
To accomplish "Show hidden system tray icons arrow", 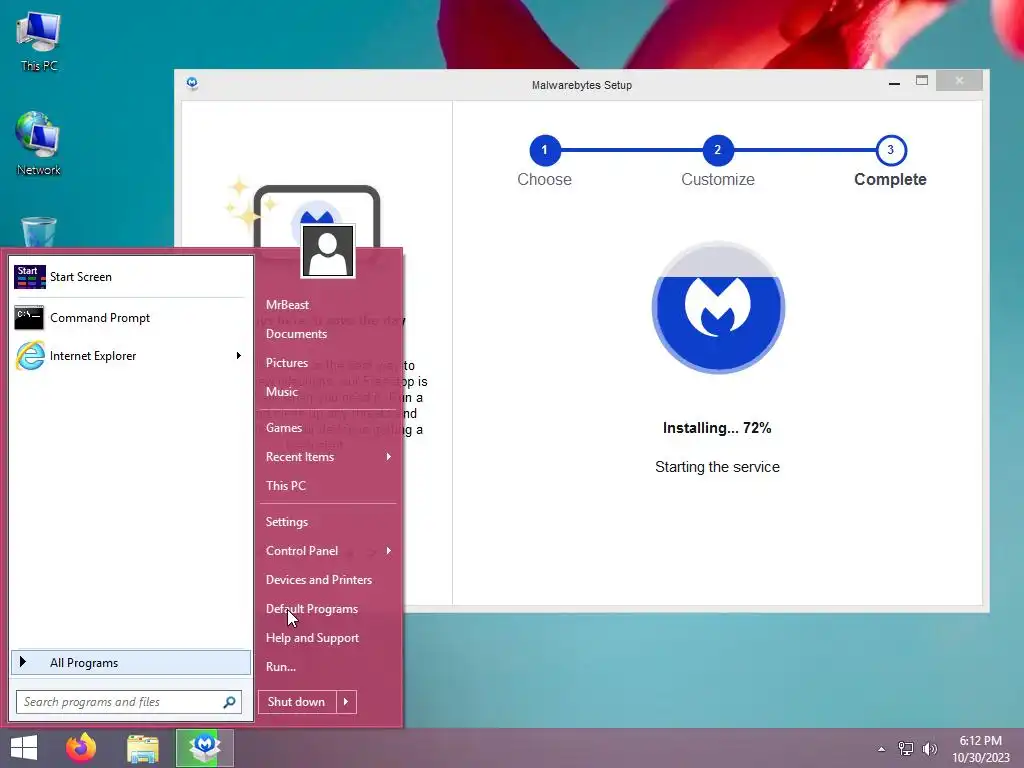I will tap(882, 749).
